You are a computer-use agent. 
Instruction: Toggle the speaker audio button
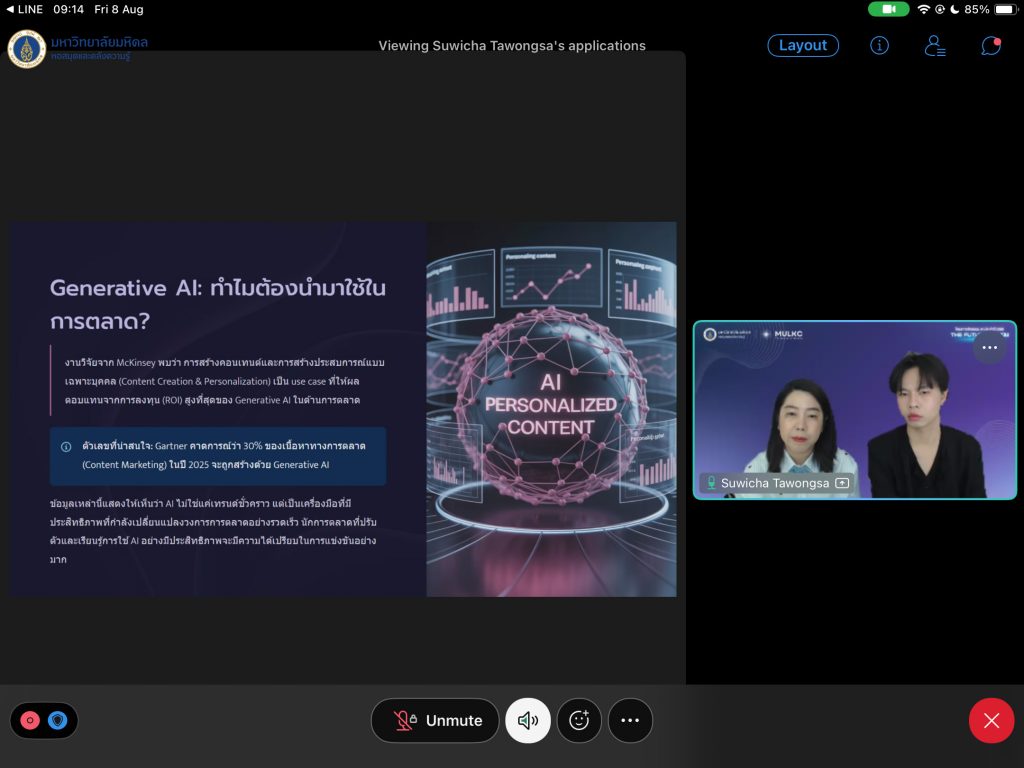[x=528, y=720]
